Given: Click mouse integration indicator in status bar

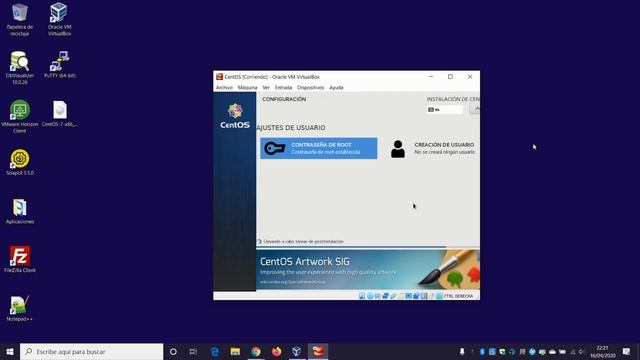Looking at the screenshot, I should pos(431,296).
